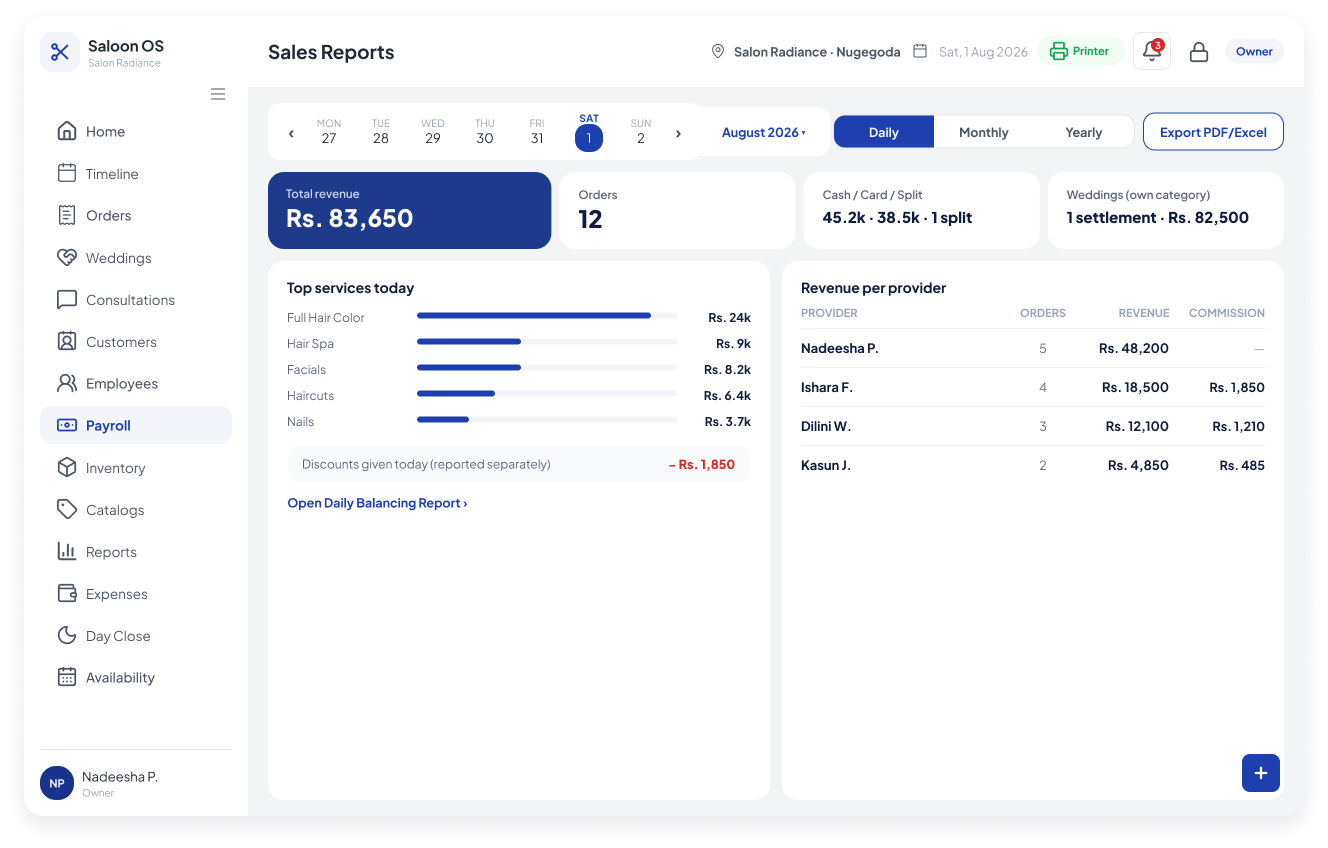The image size is (1328, 848).
Task: Click the Full Hair Color progress bar
Action: coord(547,316)
